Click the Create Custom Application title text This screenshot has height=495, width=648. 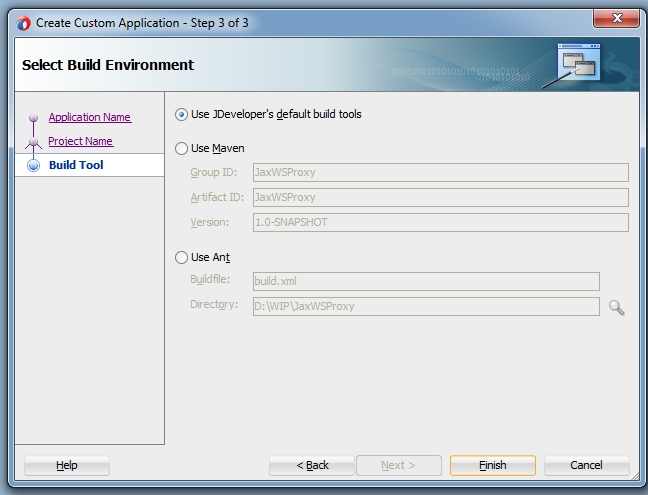coord(142,23)
